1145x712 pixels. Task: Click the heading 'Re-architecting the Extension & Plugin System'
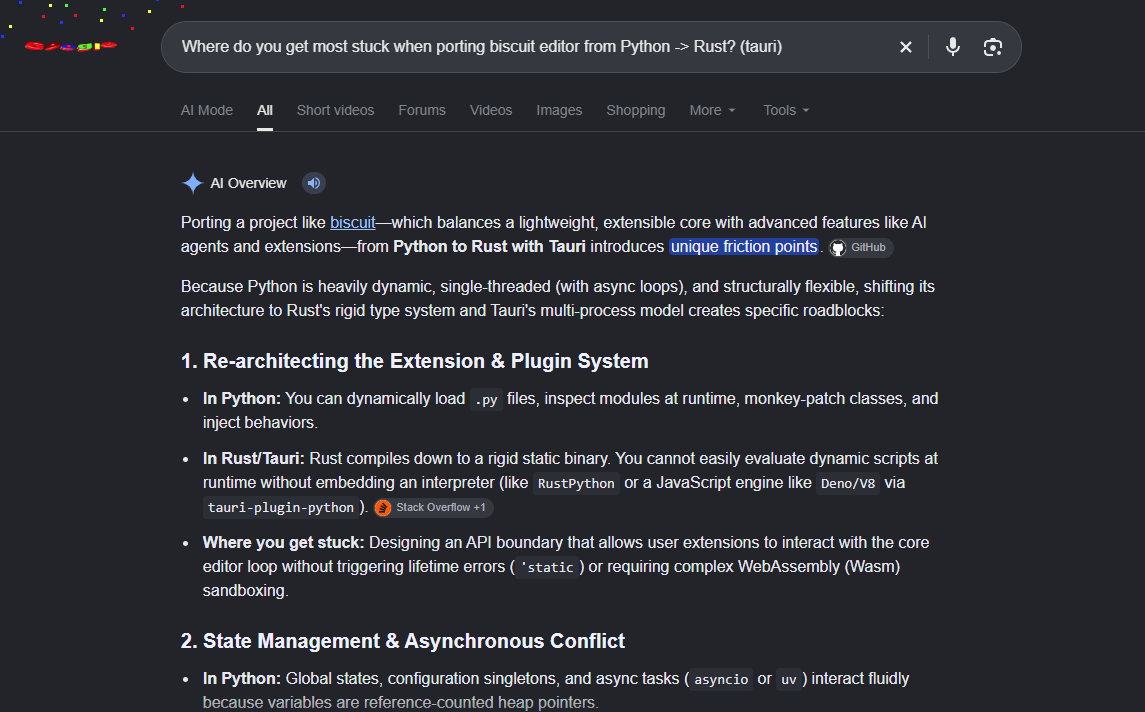coord(426,361)
